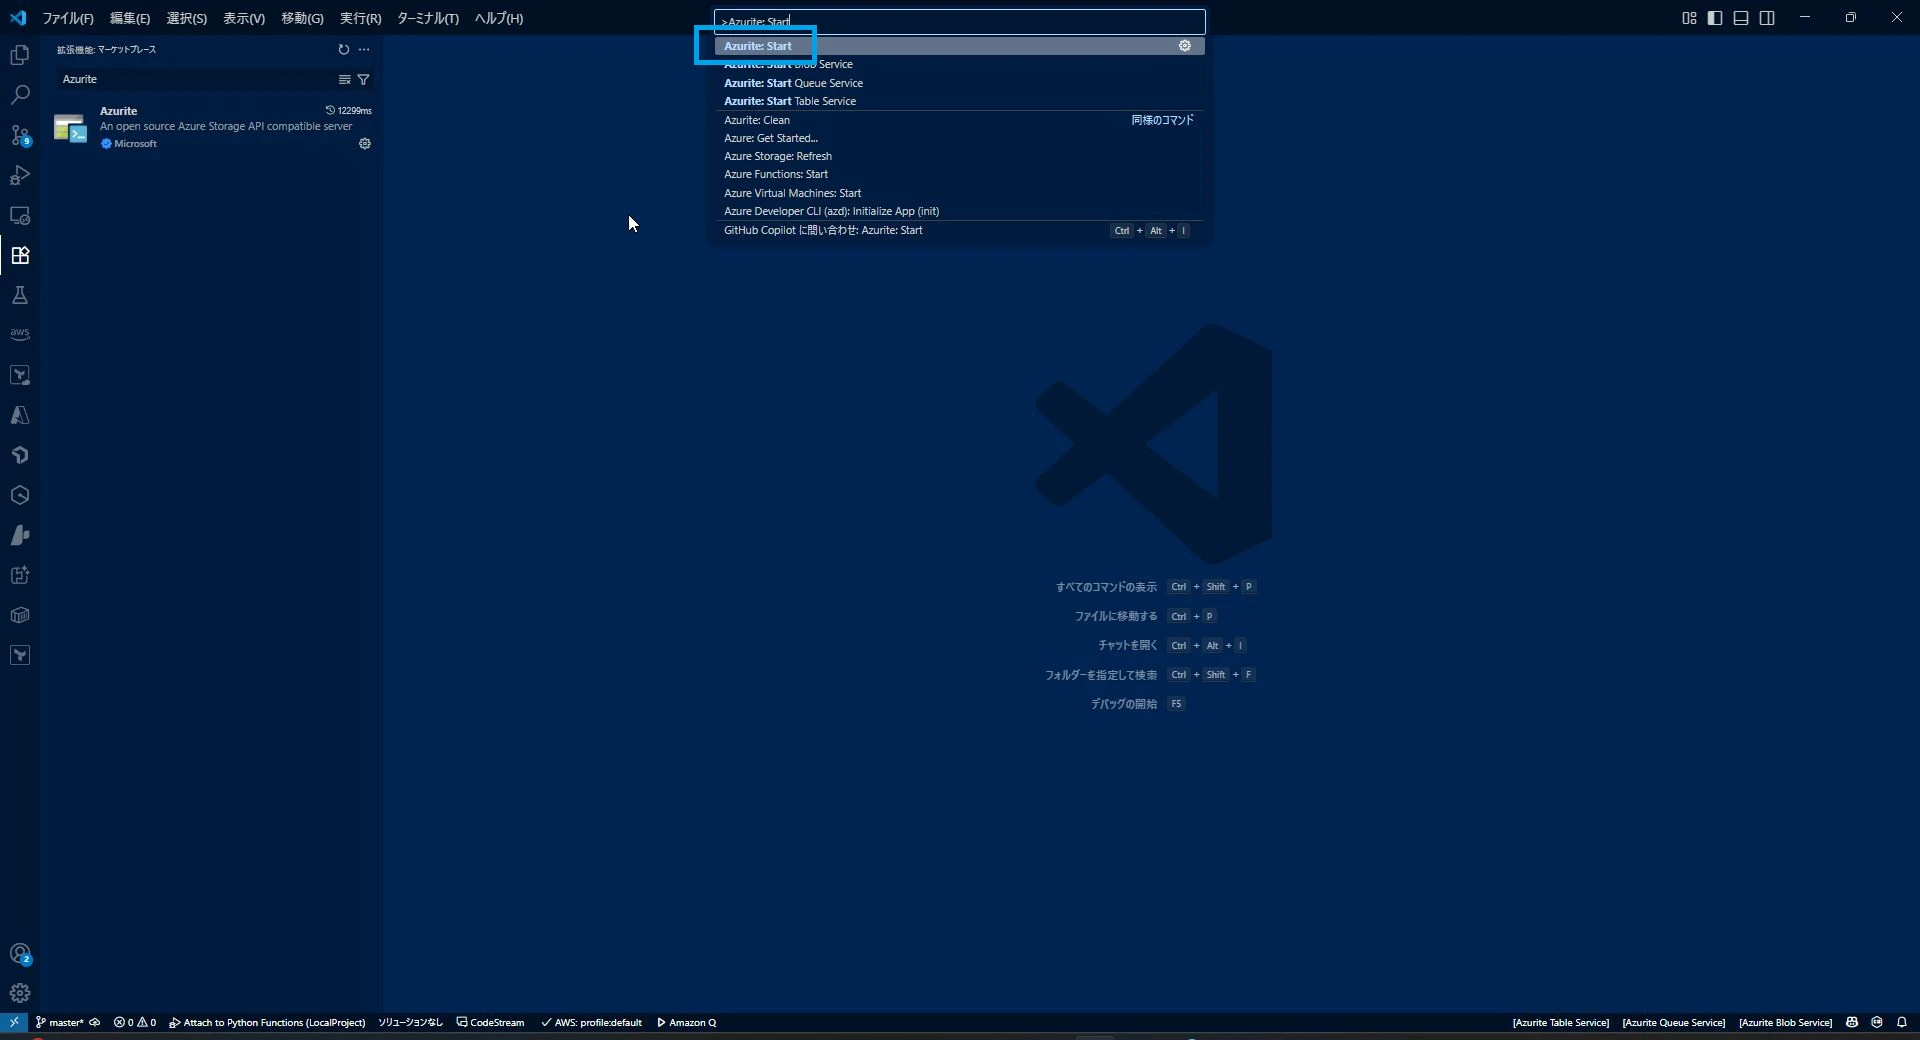Toggle the bottom panel visibility

click(x=1741, y=18)
